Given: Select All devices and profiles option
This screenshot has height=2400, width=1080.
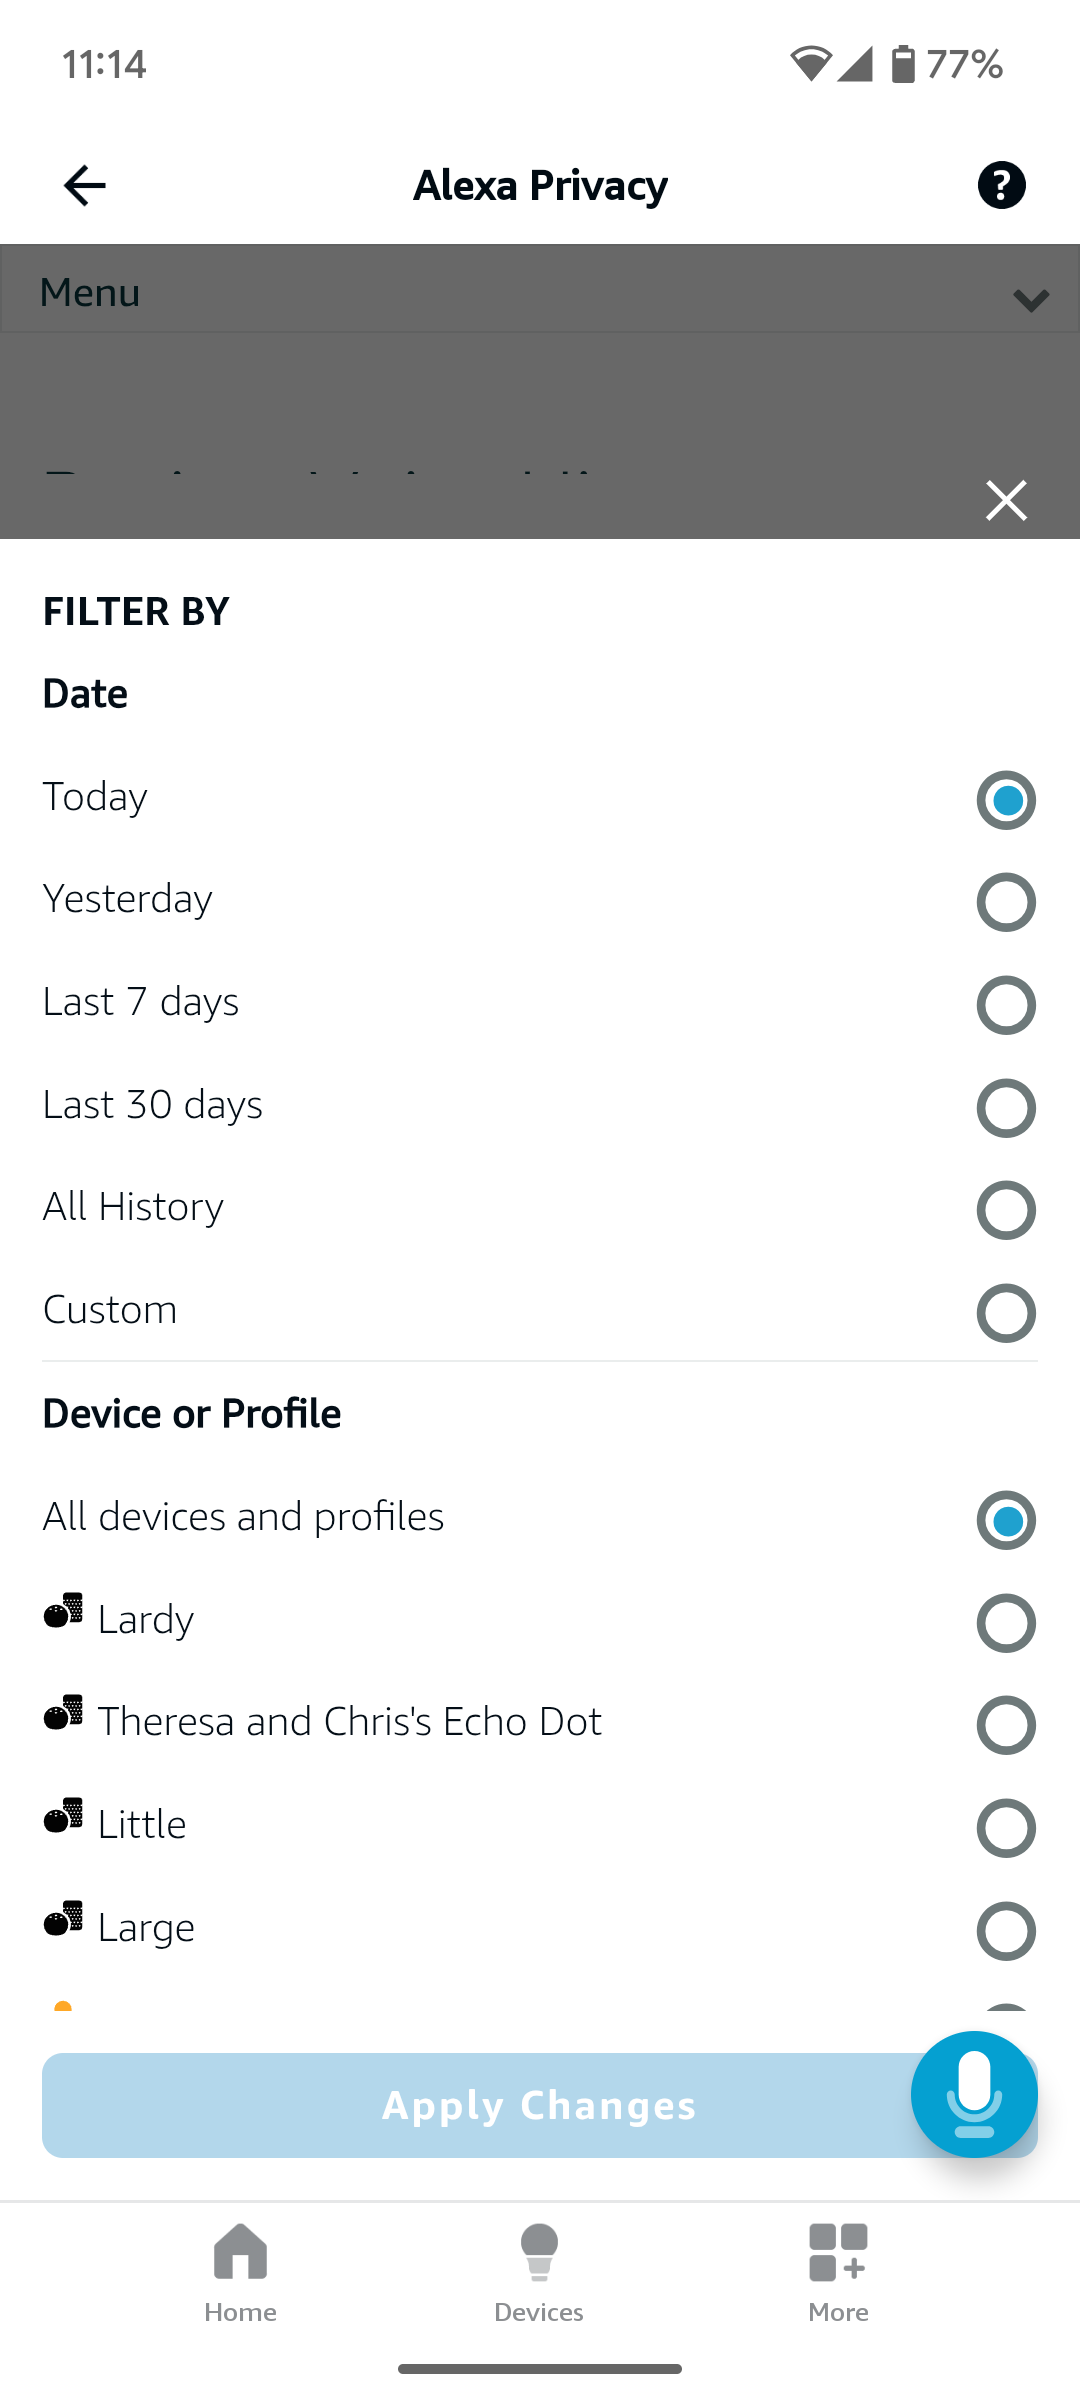Looking at the screenshot, I should 1006,1520.
